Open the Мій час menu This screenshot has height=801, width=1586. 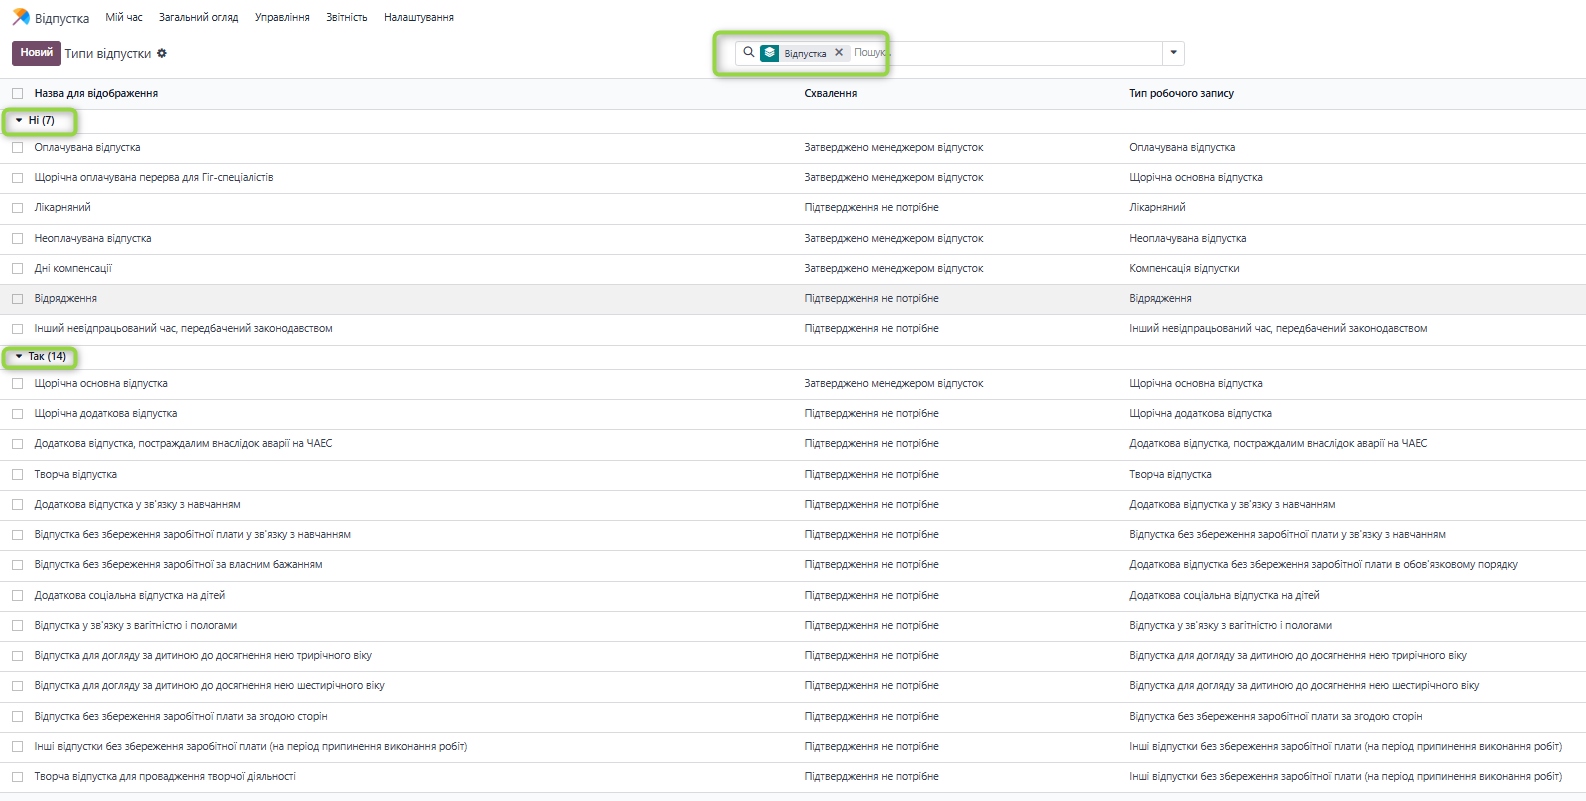tap(124, 17)
